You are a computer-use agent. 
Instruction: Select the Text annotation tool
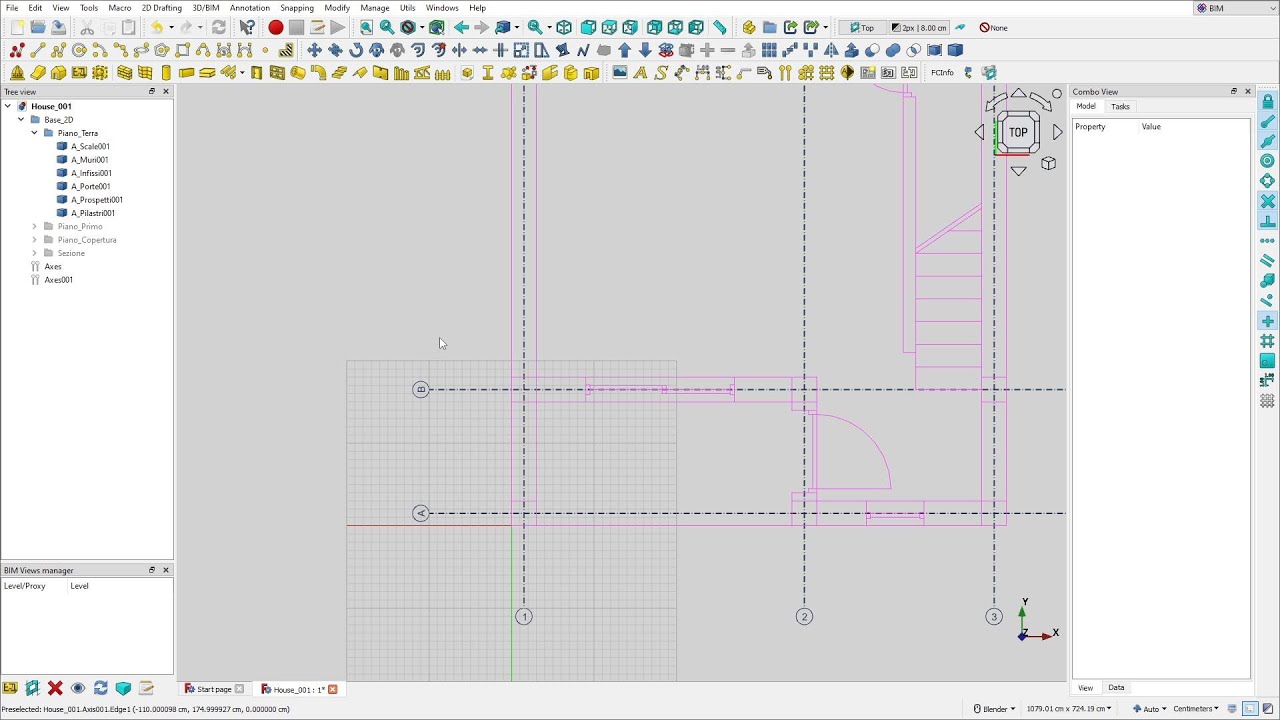pyautogui.click(x=640, y=73)
